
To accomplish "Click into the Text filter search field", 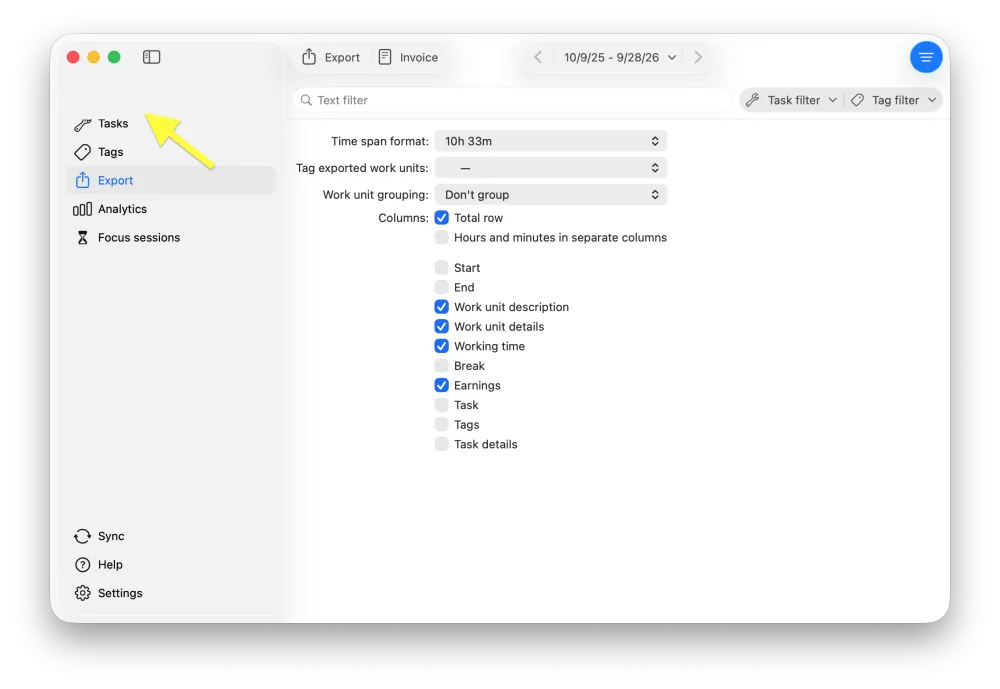I will point(511,100).
